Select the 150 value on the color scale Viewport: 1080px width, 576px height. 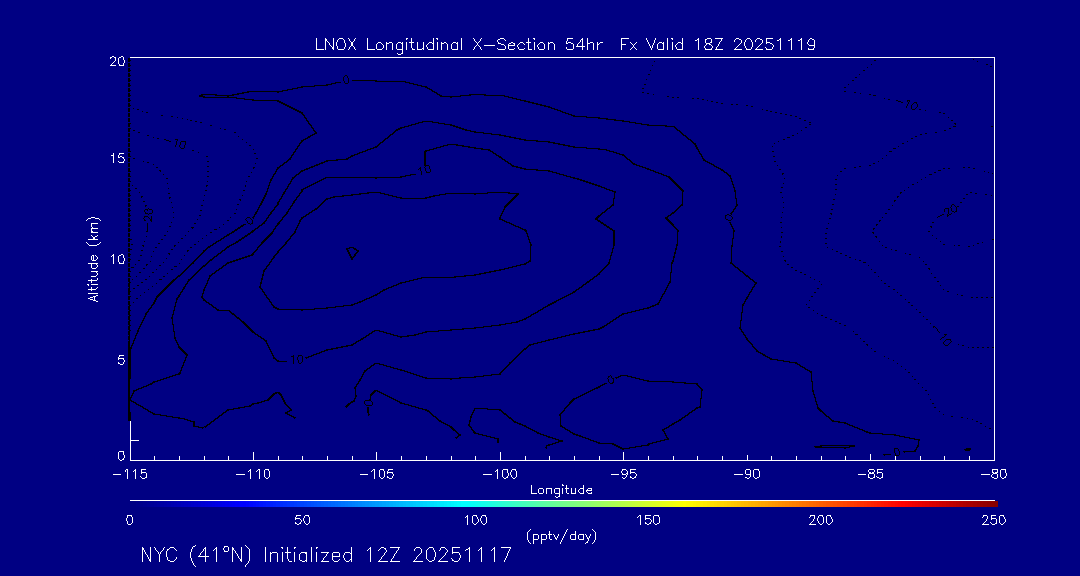pos(648,520)
